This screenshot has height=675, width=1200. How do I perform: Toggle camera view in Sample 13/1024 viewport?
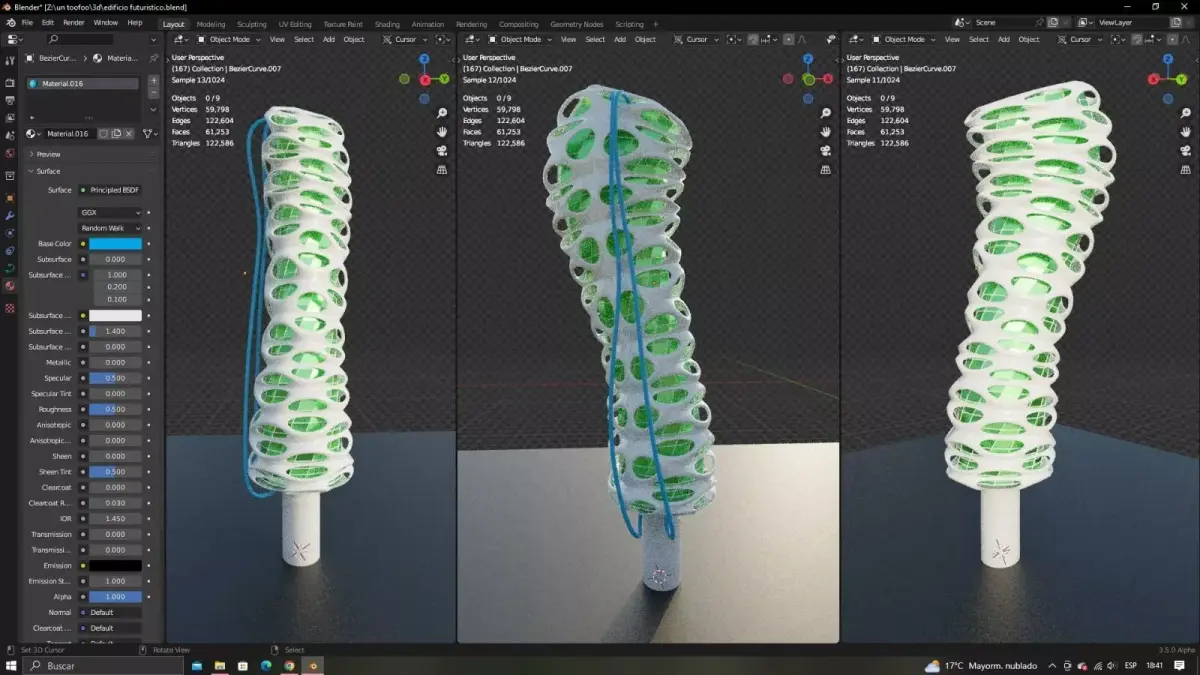(442, 151)
